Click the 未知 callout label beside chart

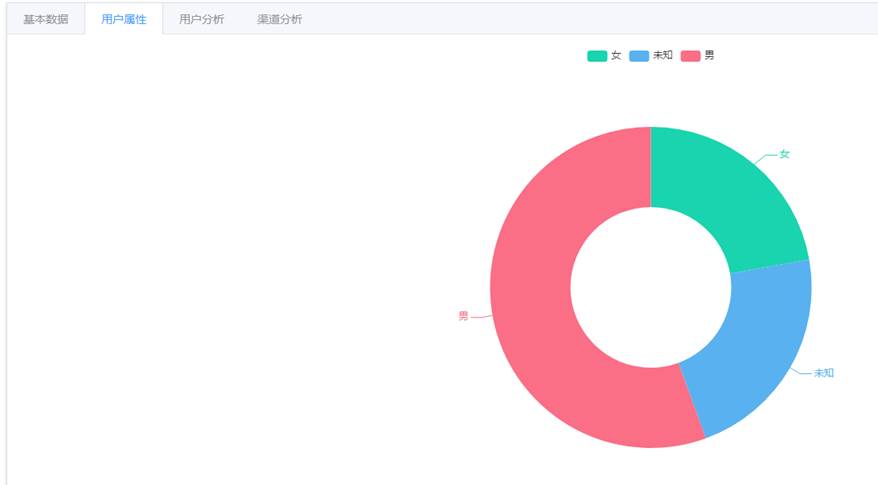[x=824, y=372]
